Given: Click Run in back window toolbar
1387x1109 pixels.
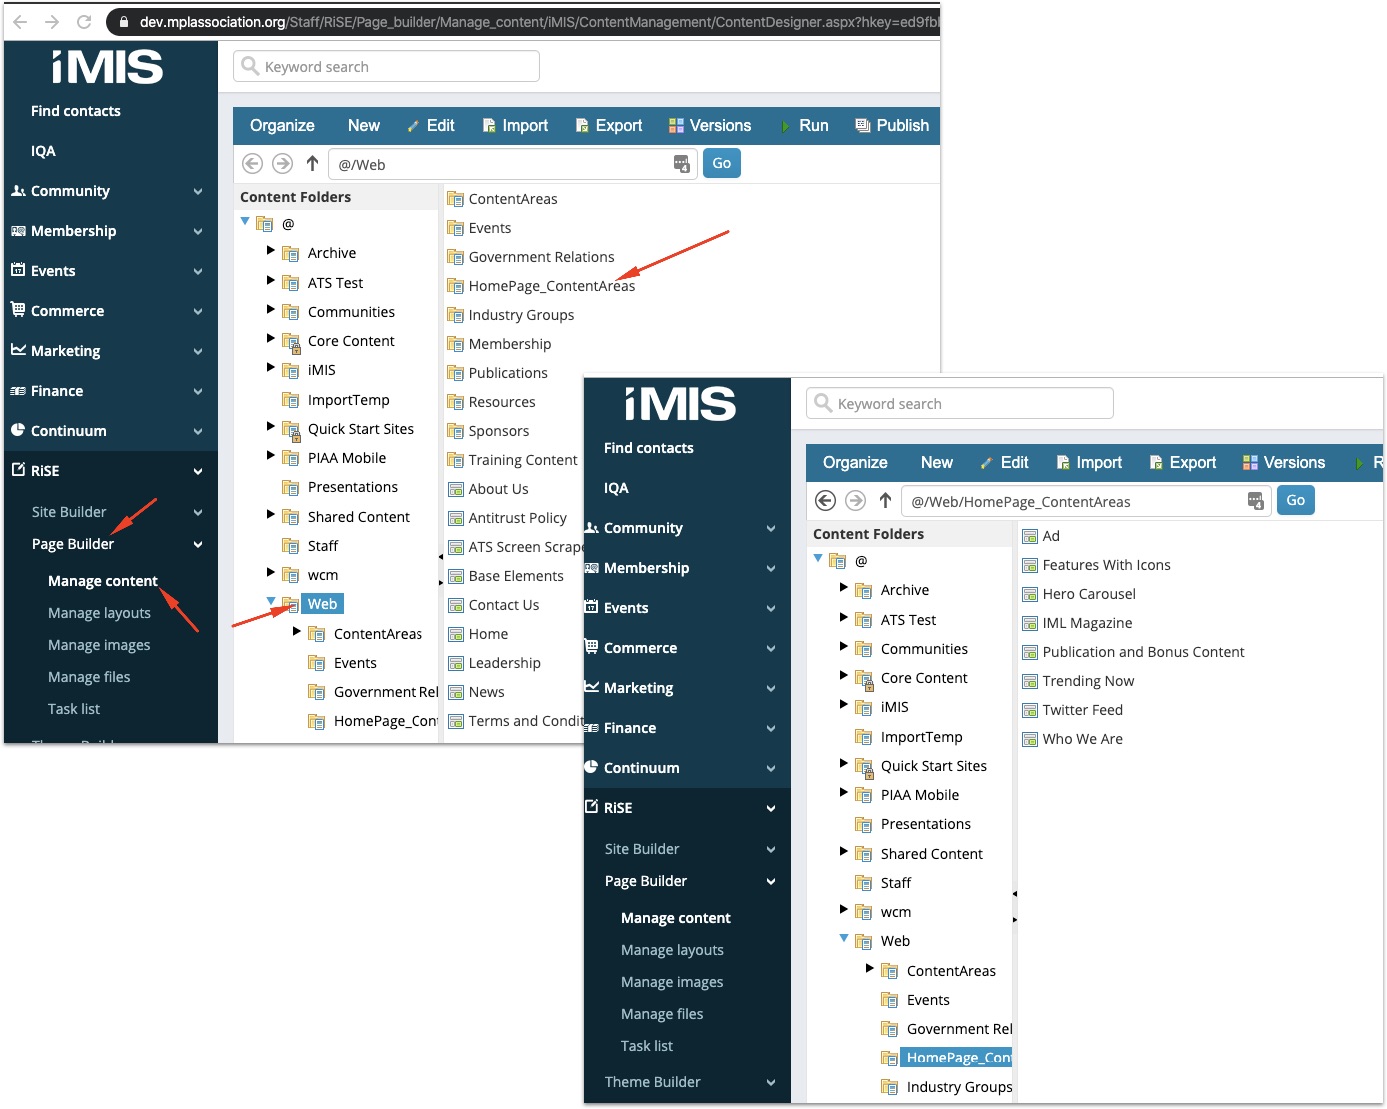Looking at the screenshot, I should point(805,125).
